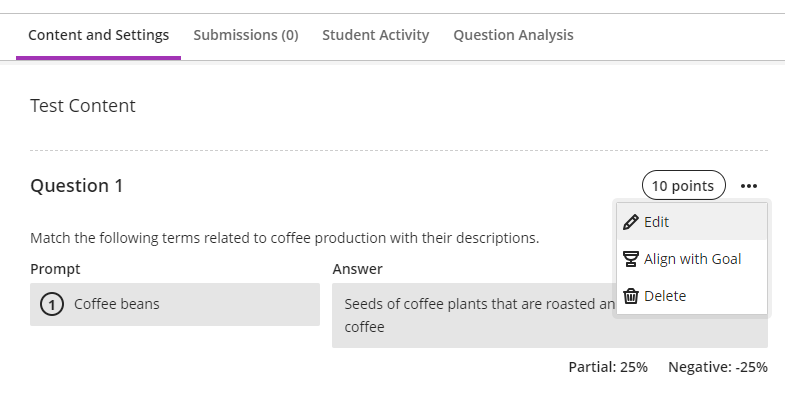Click the circled number 1 prompt marker
785x393 pixels.
click(x=52, y=304)
